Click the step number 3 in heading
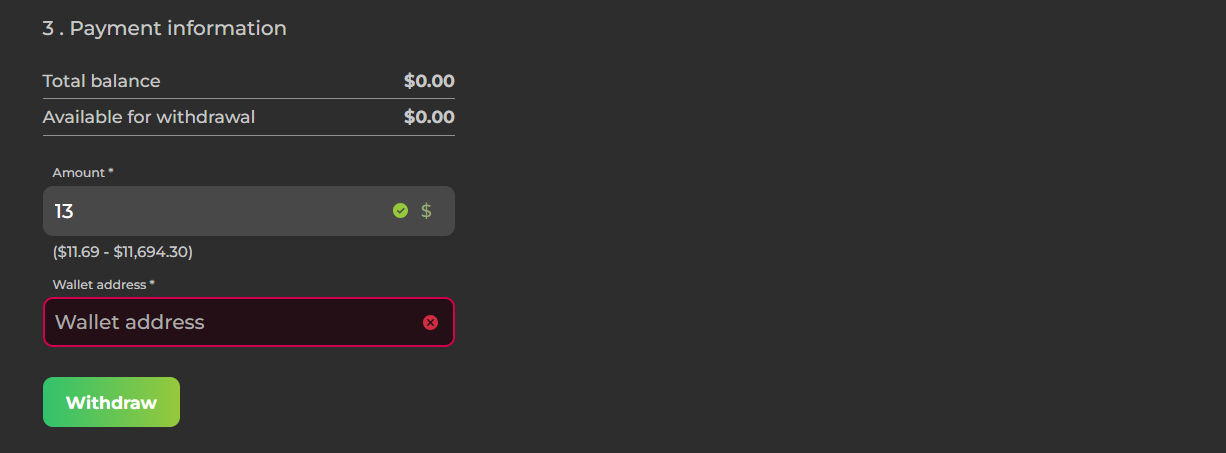This screenshot has width=1226, height=453. click(x=47, y=29)
